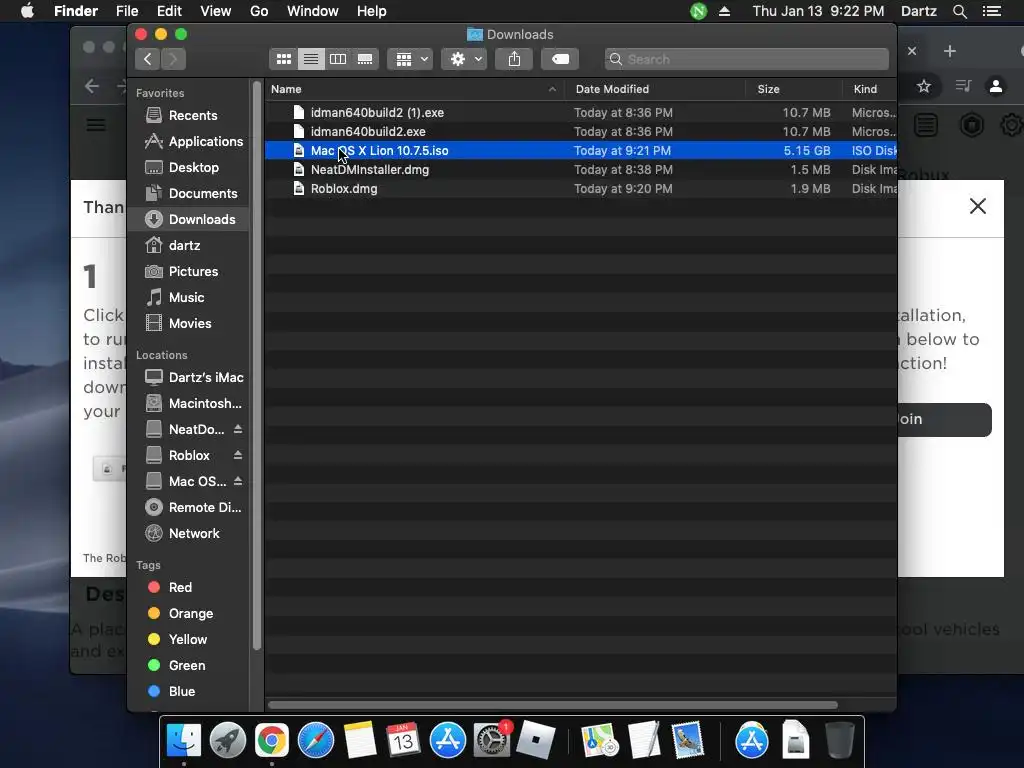Screen dimensions: 1024x768
Task: Select idman640build2 (1).exe file
Action: tap(581, 112)
